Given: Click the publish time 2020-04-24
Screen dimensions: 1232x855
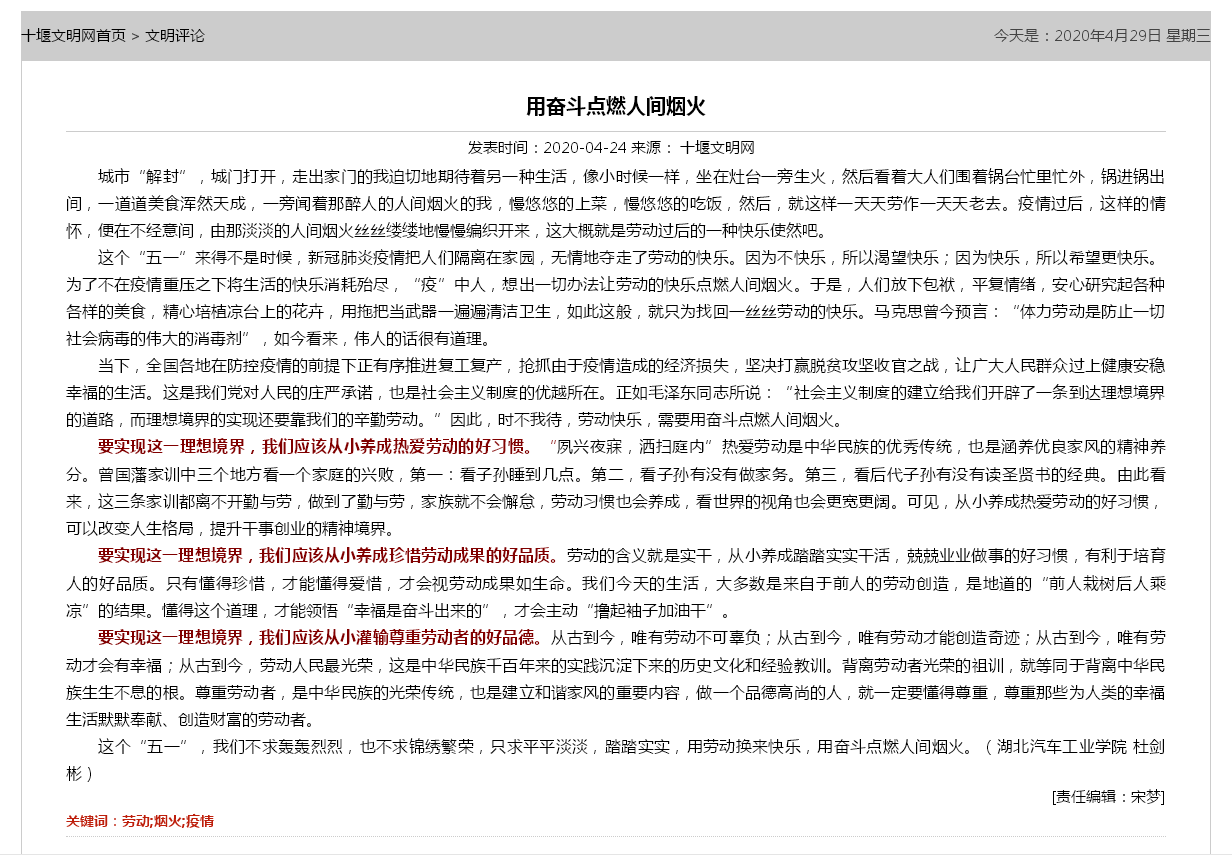Looking at the screenshot, I should tap(582, 148).
